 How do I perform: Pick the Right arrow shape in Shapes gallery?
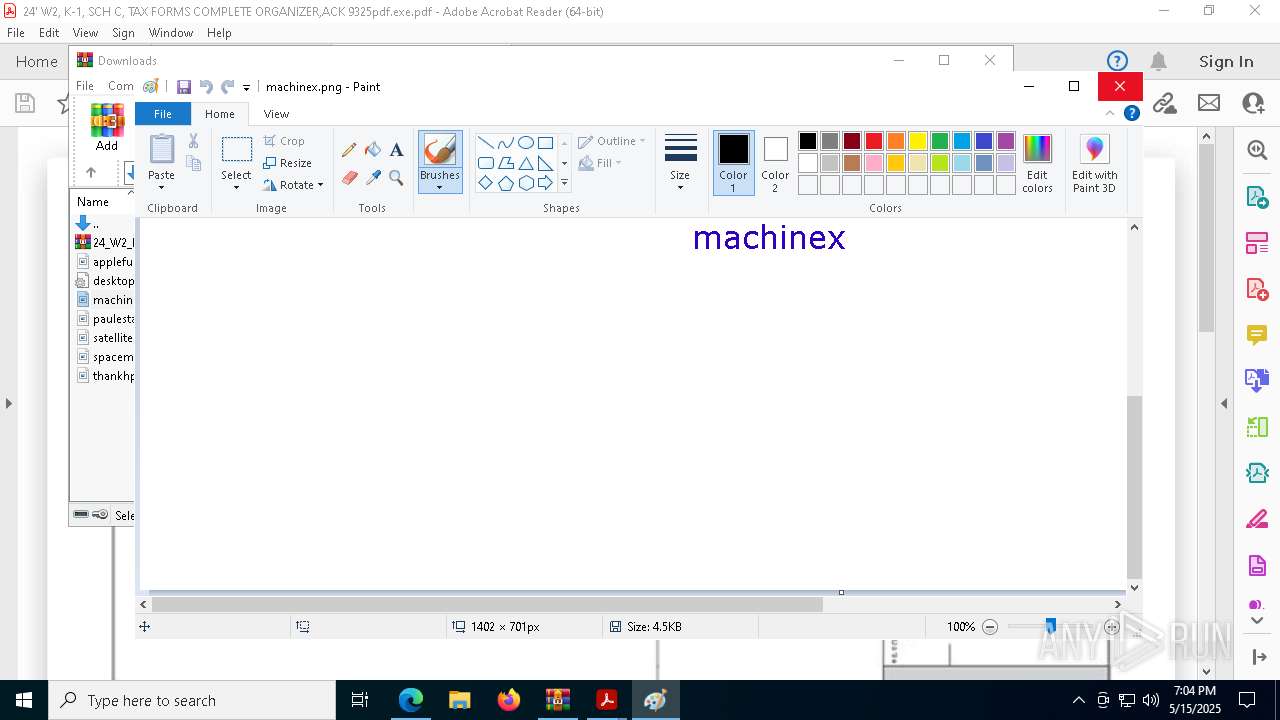[x=545, y=183]
